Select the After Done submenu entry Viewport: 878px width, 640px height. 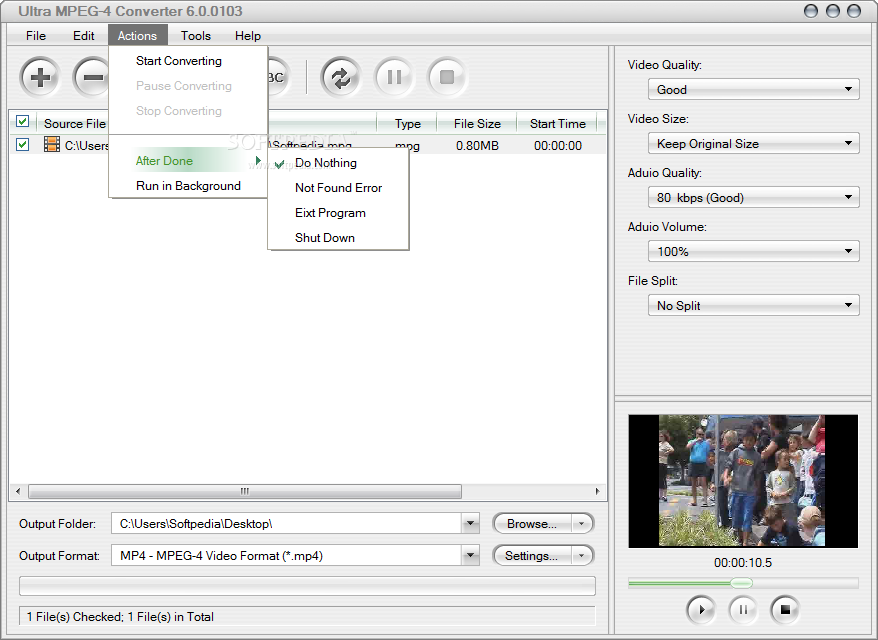(x=188, y=161)
